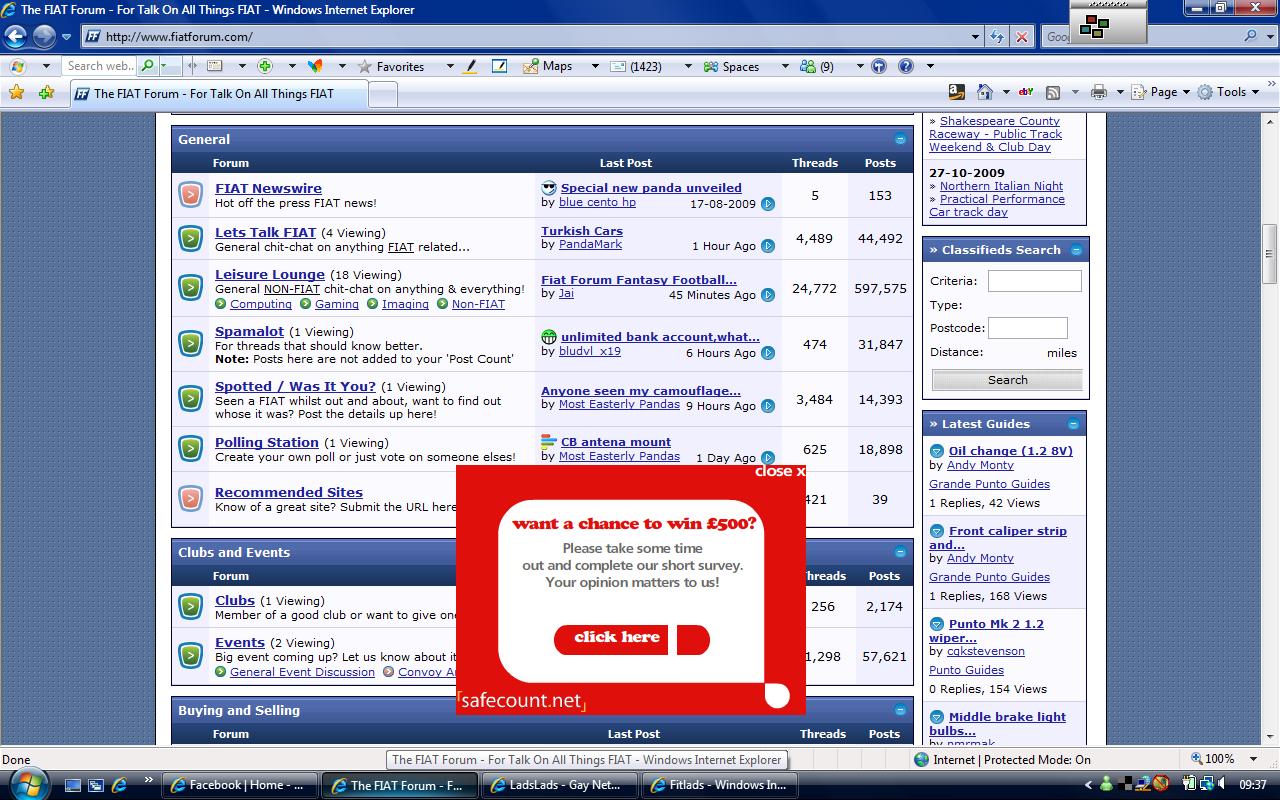The image size is (1280, 800).
Task: Open the address bar history dropdown
Action: [x=976, y=37]
